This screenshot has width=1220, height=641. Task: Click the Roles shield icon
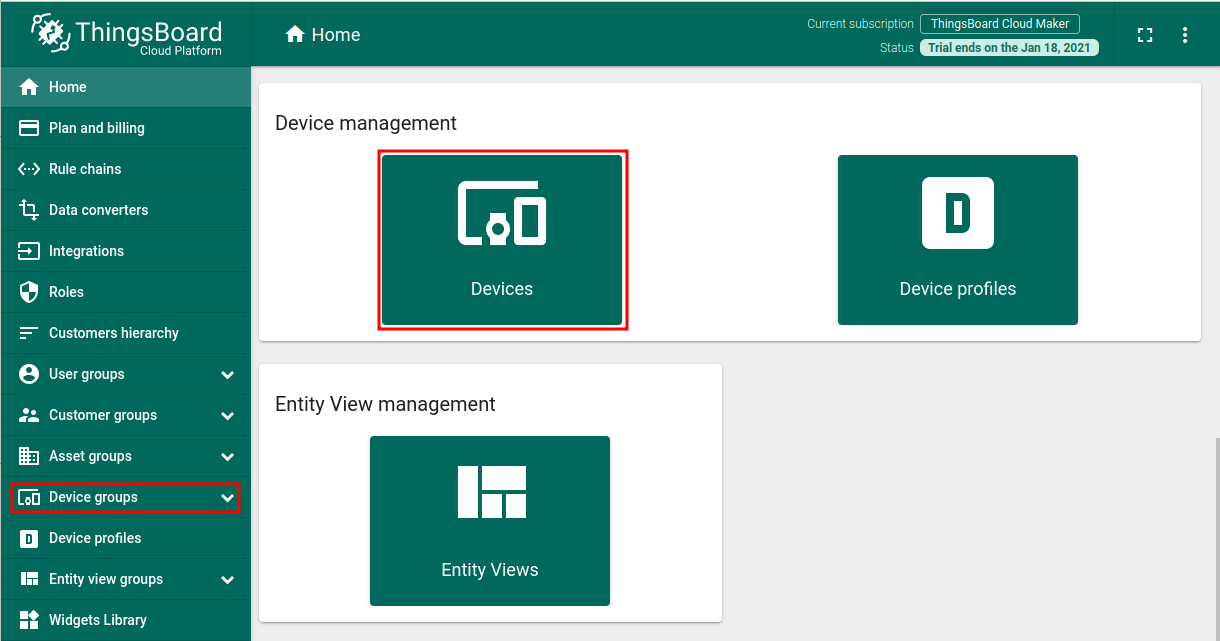tap(29, 292)
